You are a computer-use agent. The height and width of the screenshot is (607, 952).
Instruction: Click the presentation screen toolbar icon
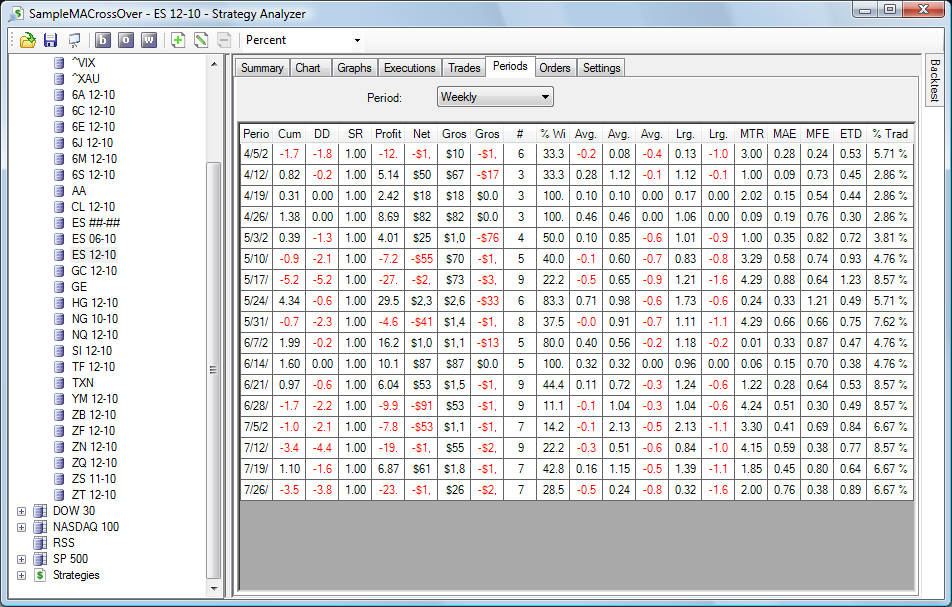click(74, 40)
